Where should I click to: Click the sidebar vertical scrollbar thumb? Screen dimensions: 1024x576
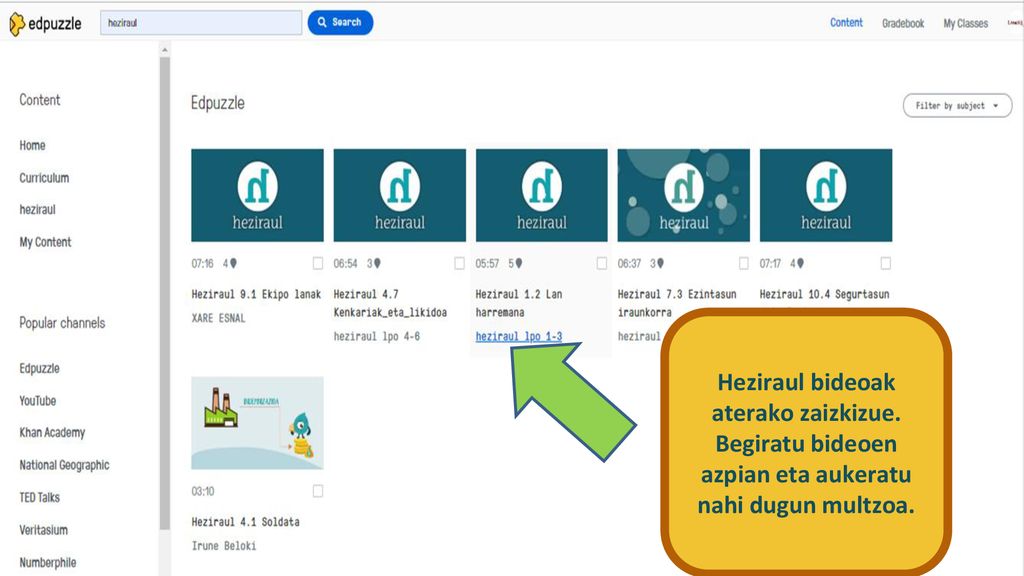point(165,293)
